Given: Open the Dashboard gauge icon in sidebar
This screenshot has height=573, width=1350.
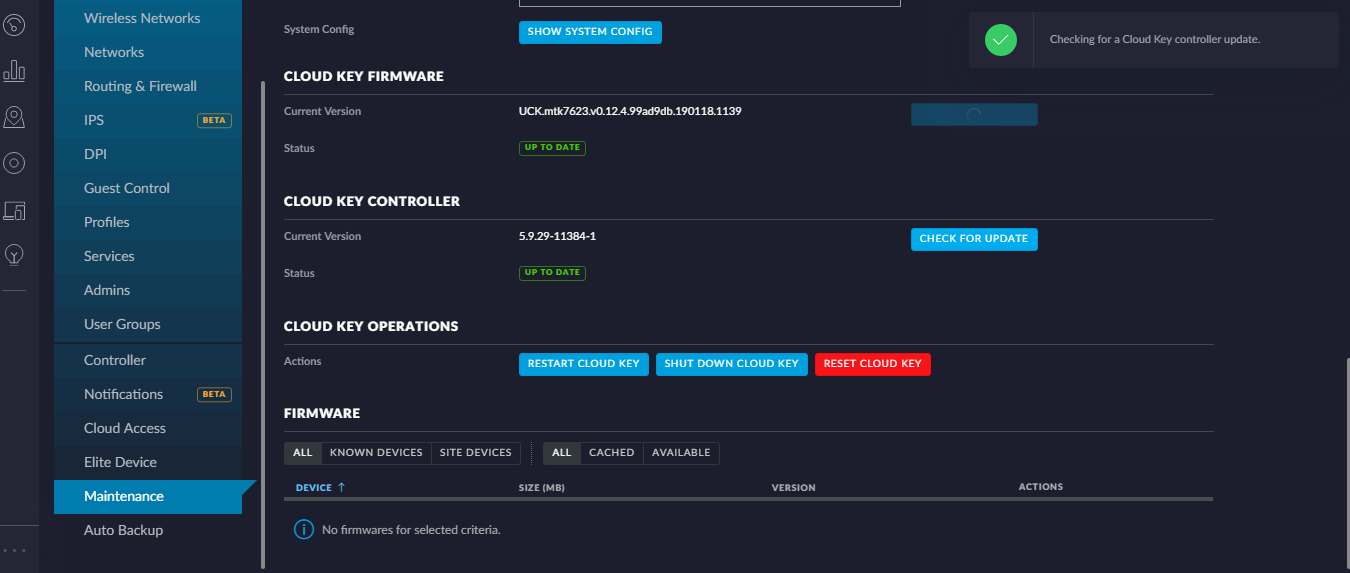Looking at the screenshot, I should [x=14, y=26].
